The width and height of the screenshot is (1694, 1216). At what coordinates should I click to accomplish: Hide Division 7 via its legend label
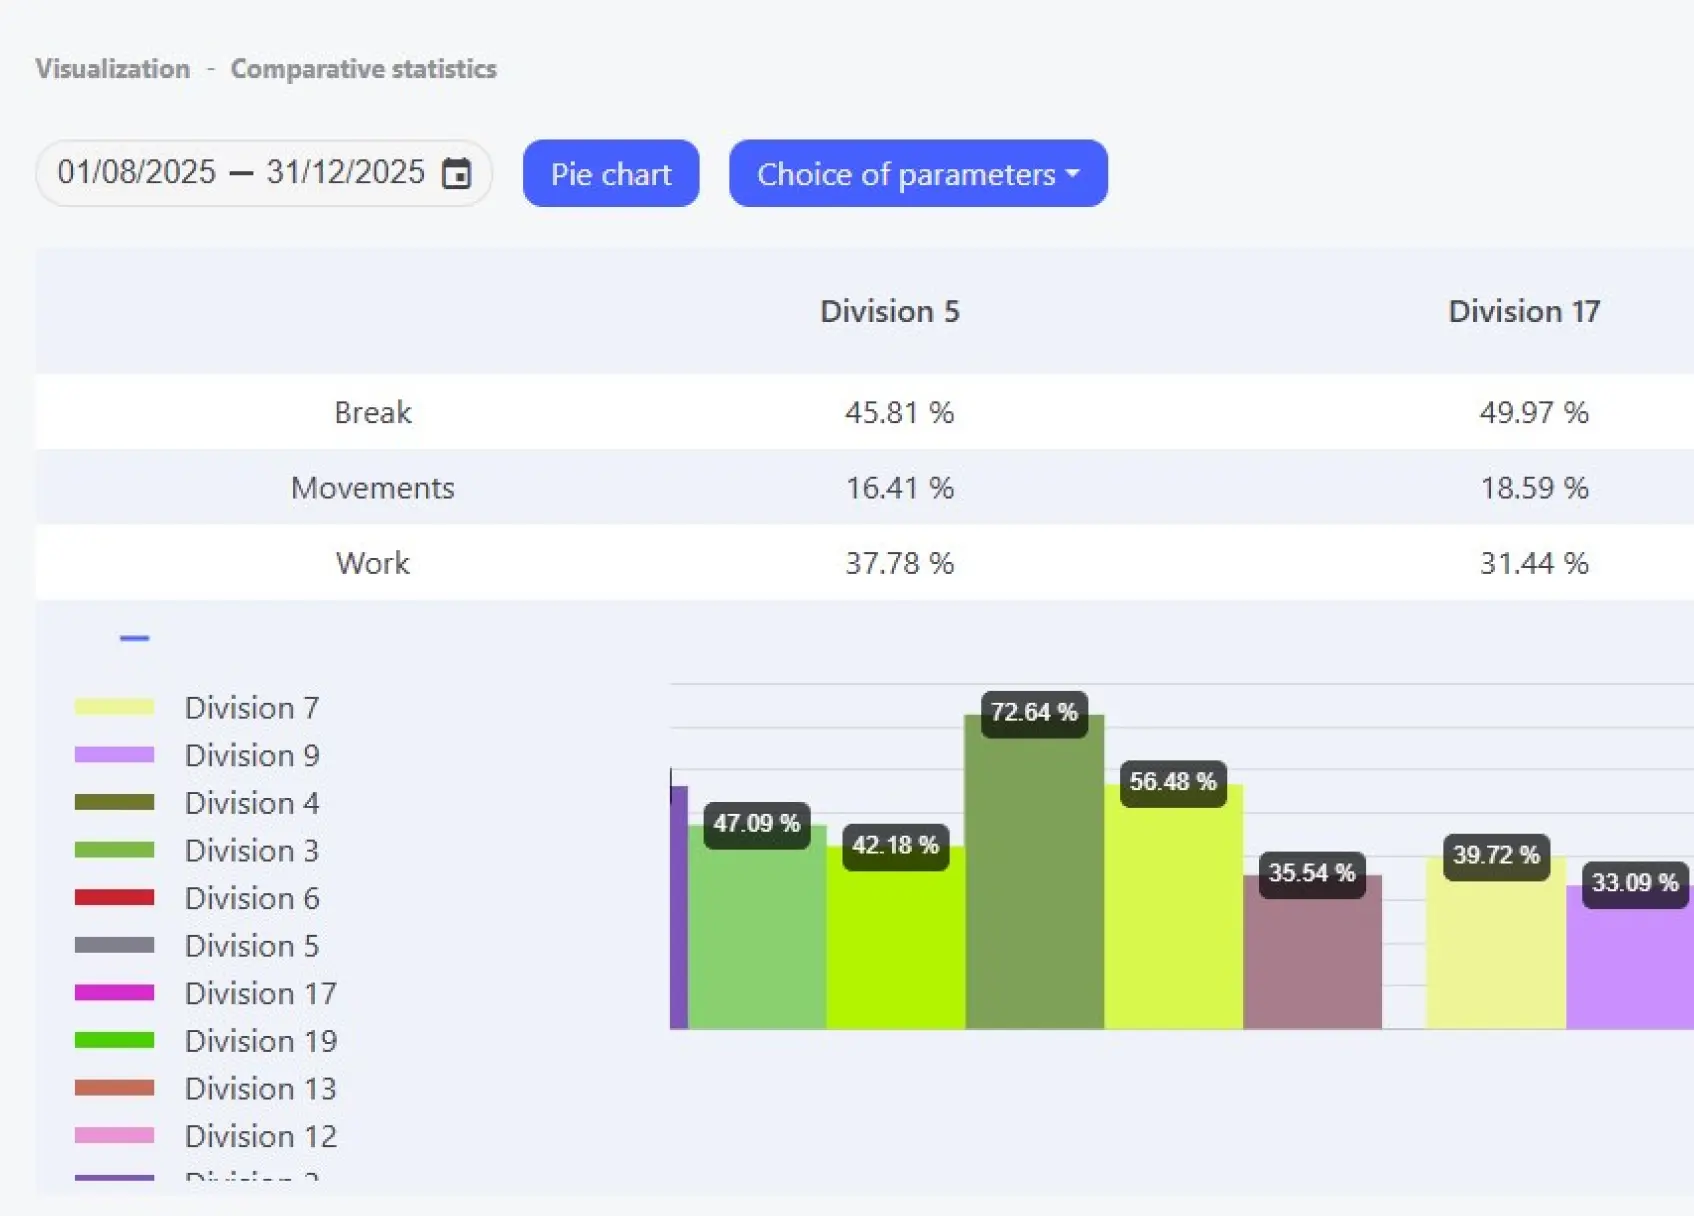252,708
